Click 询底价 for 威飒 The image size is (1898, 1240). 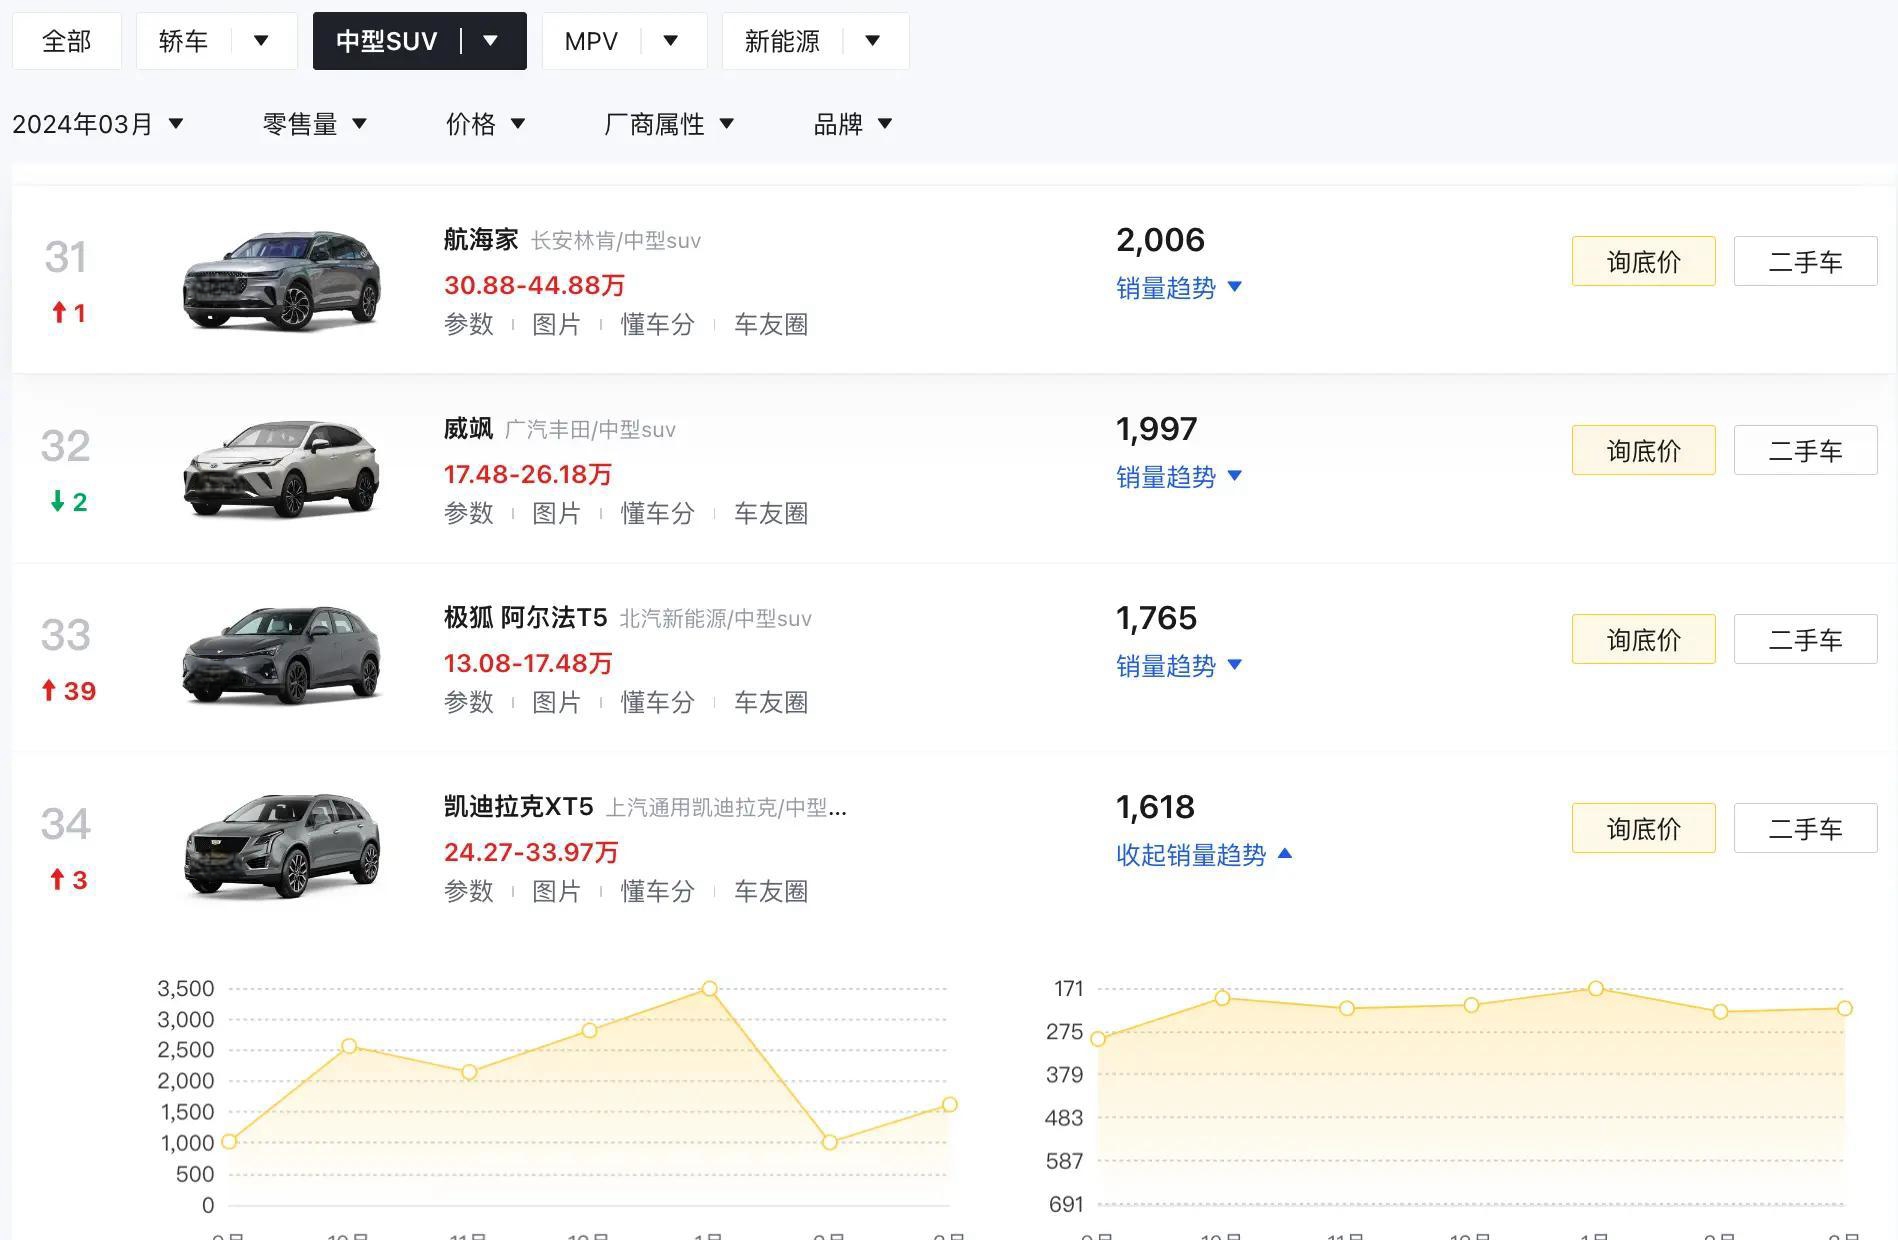pos(1644,450)
